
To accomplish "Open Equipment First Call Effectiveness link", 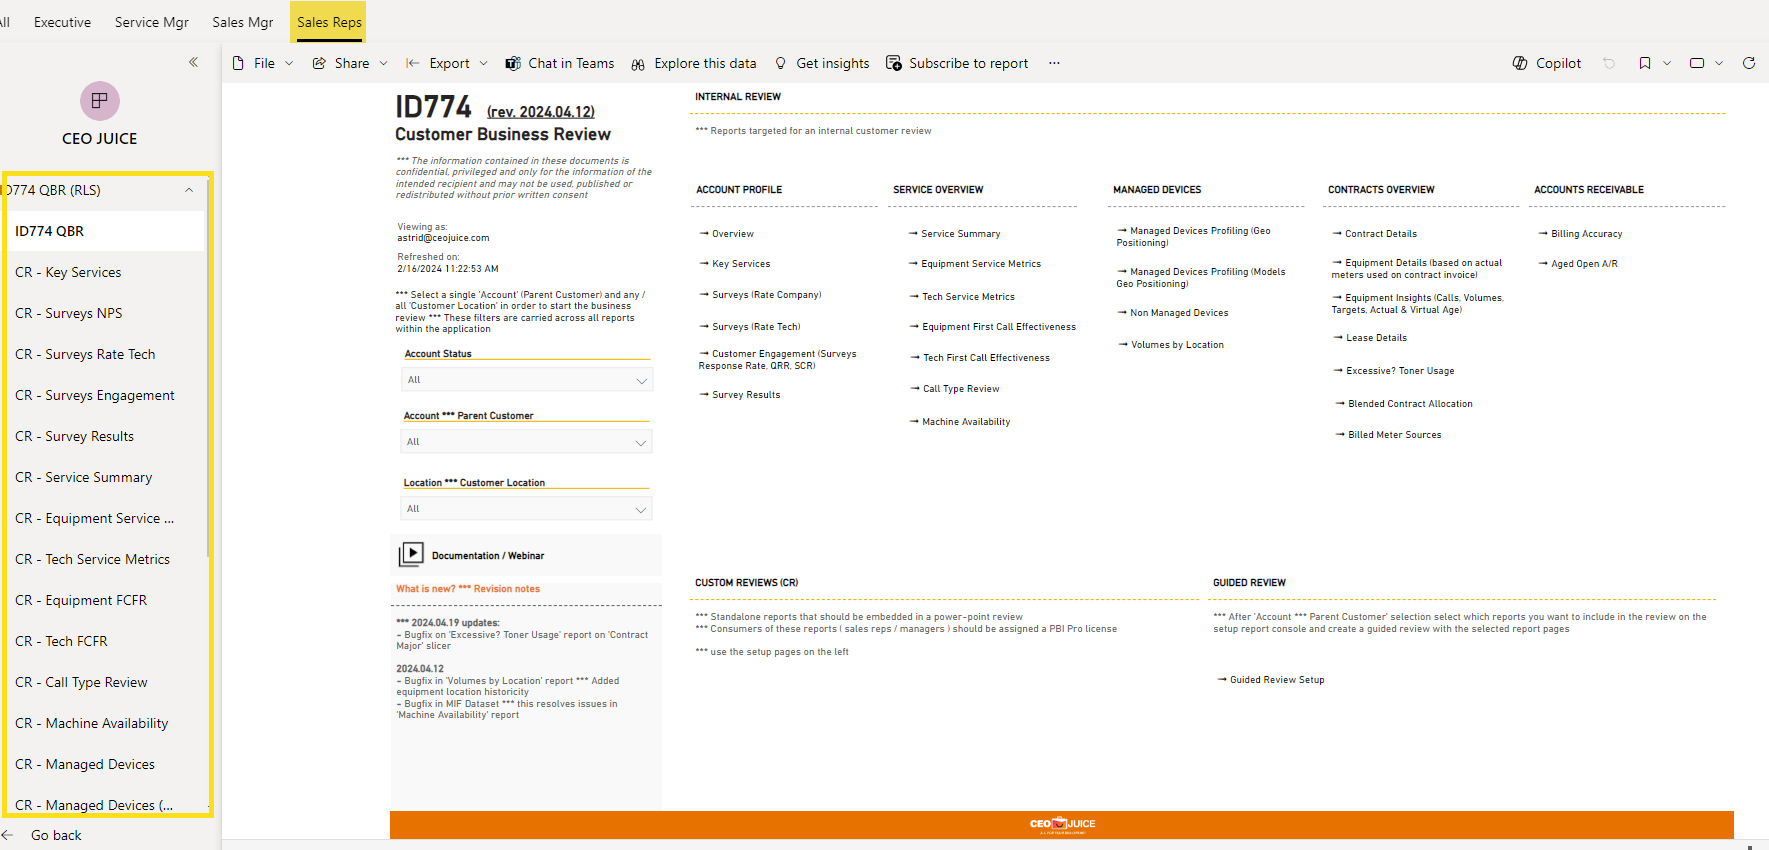I will coord(992,327).
